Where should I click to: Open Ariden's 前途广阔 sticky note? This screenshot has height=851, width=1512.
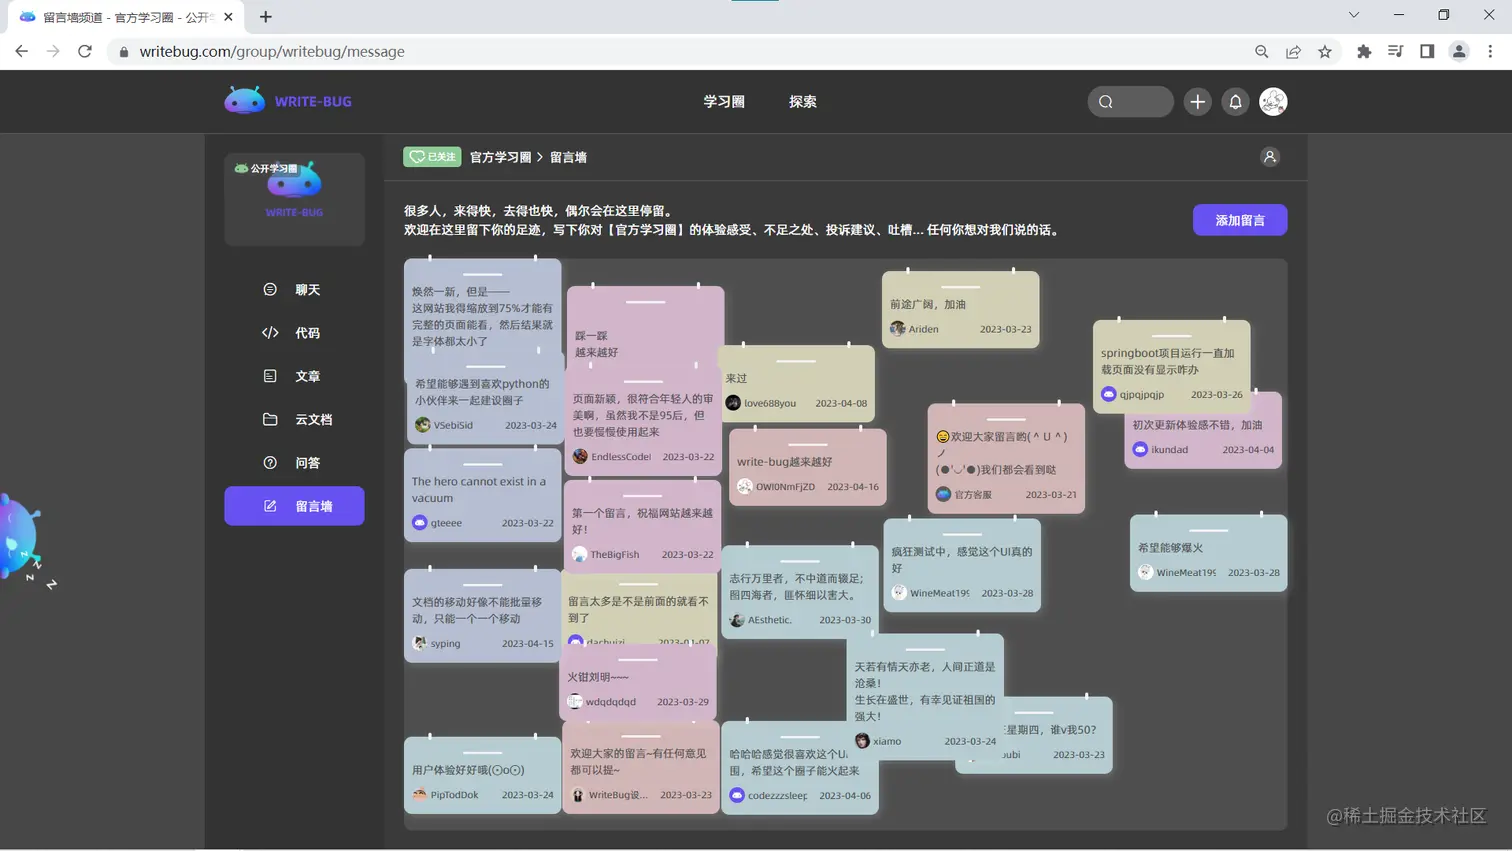(x=959, y=304)
